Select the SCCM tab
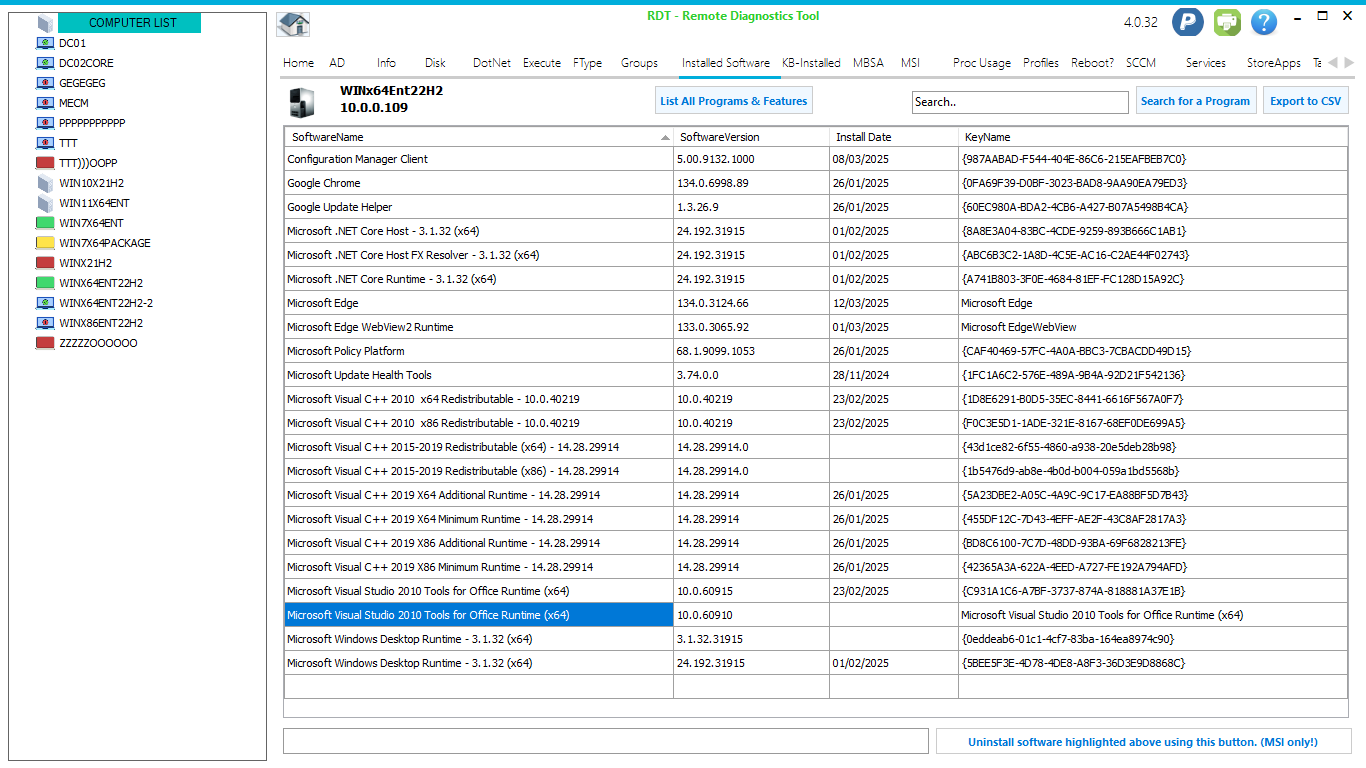The height and width of the screenshot is (768, 1366). click(x=1141, y=62)
